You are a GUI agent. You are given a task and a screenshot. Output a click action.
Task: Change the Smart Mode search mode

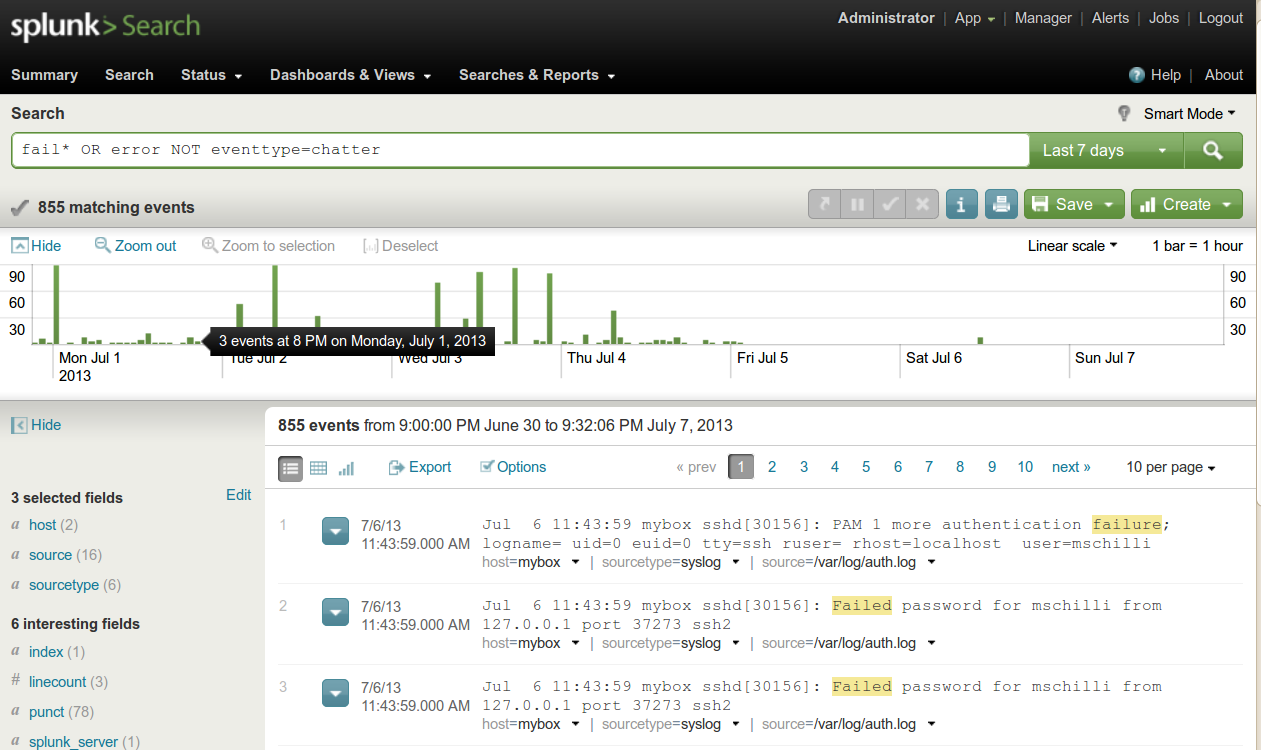coord(1190,114)
